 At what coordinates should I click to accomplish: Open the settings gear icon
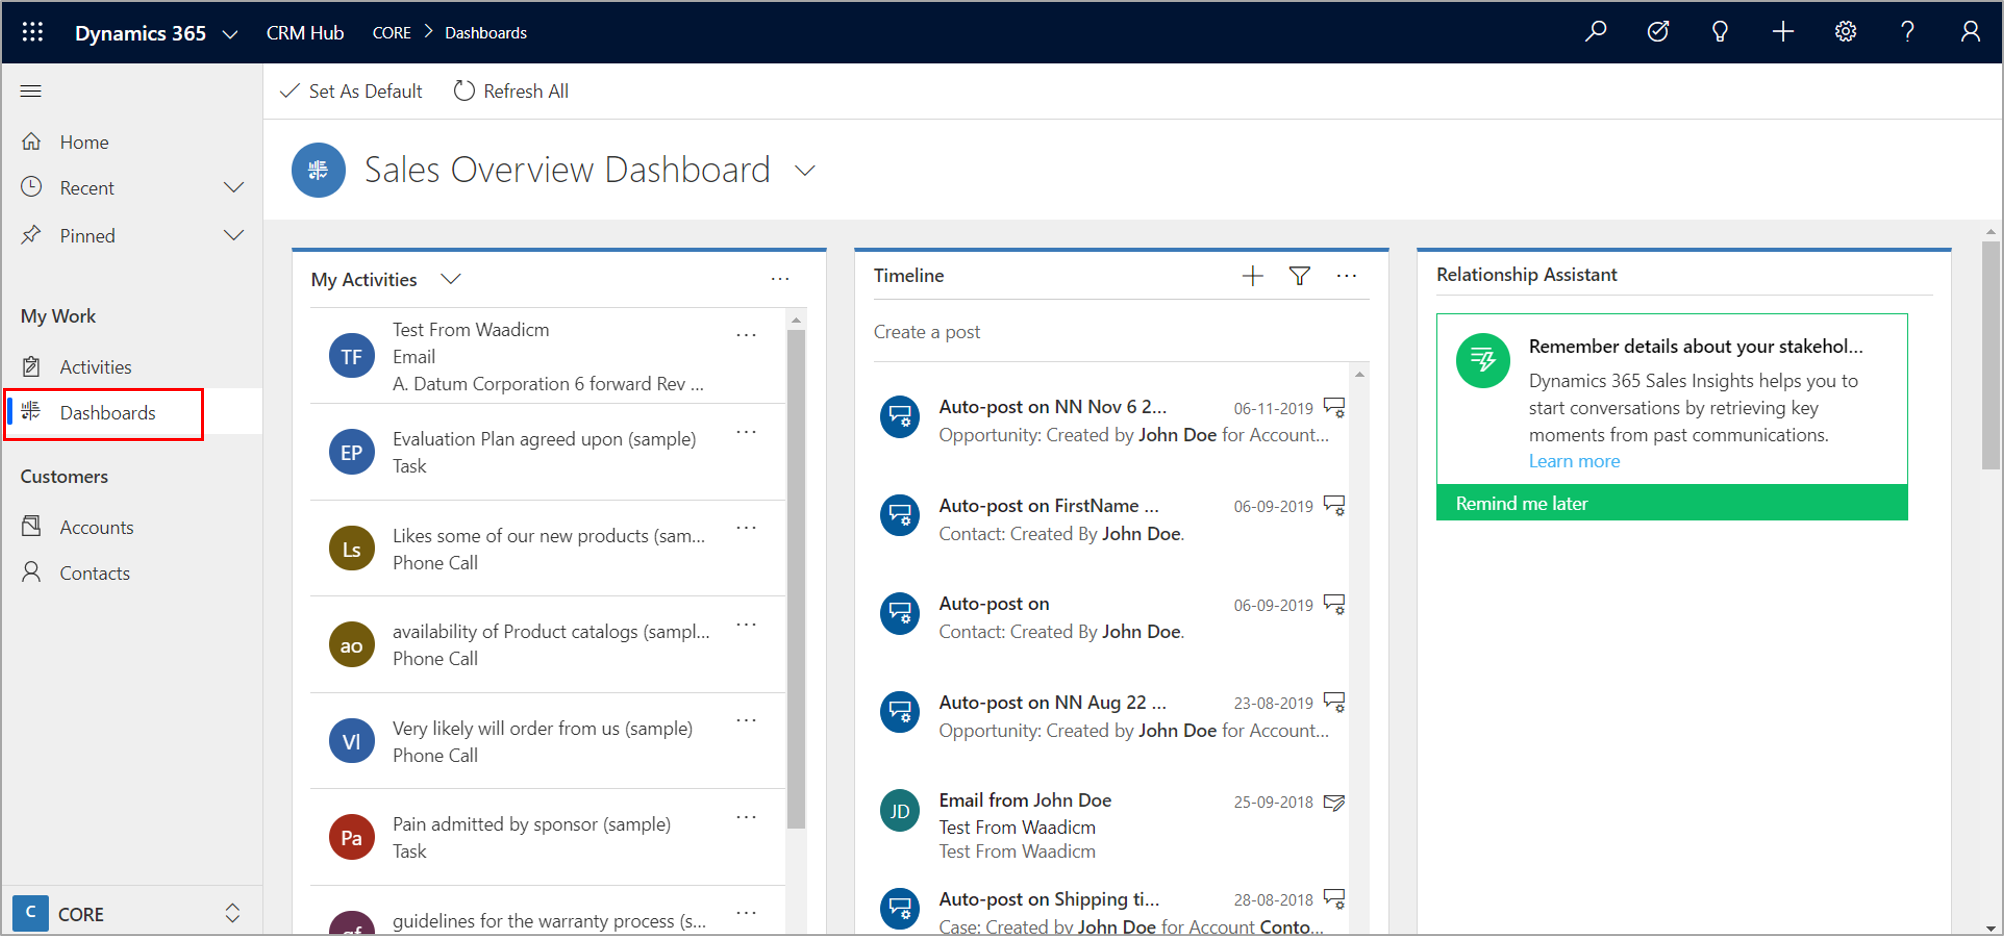[1845, 32]
